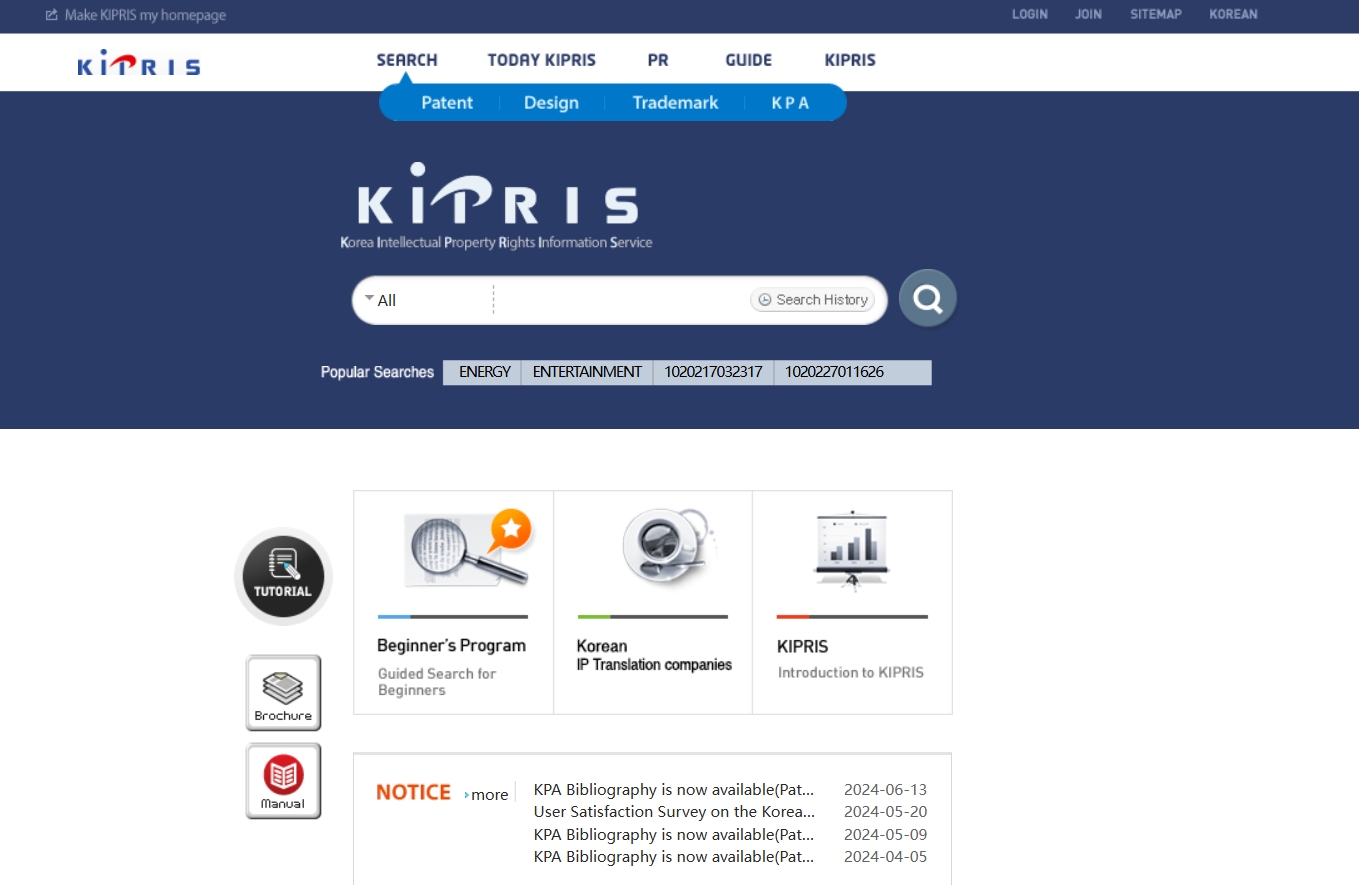Select the Trademark search submenu
The height and width of the screenshot is (885, 1359).
[x=675, y=102]
